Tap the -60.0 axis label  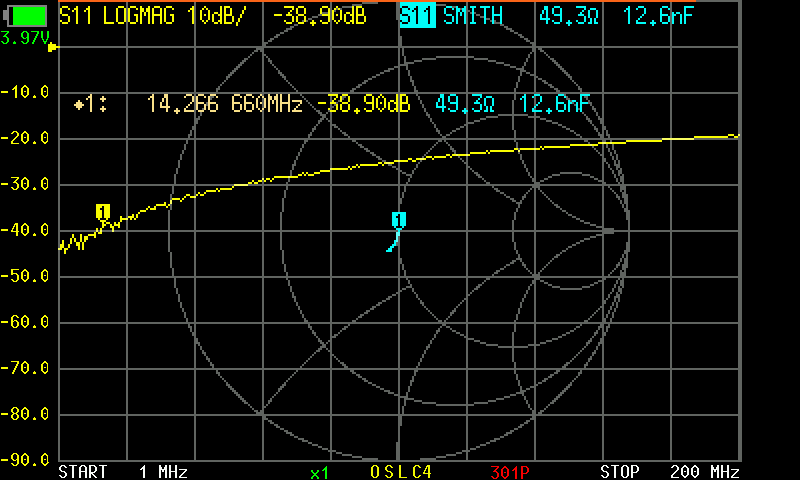tap(25, 322)
